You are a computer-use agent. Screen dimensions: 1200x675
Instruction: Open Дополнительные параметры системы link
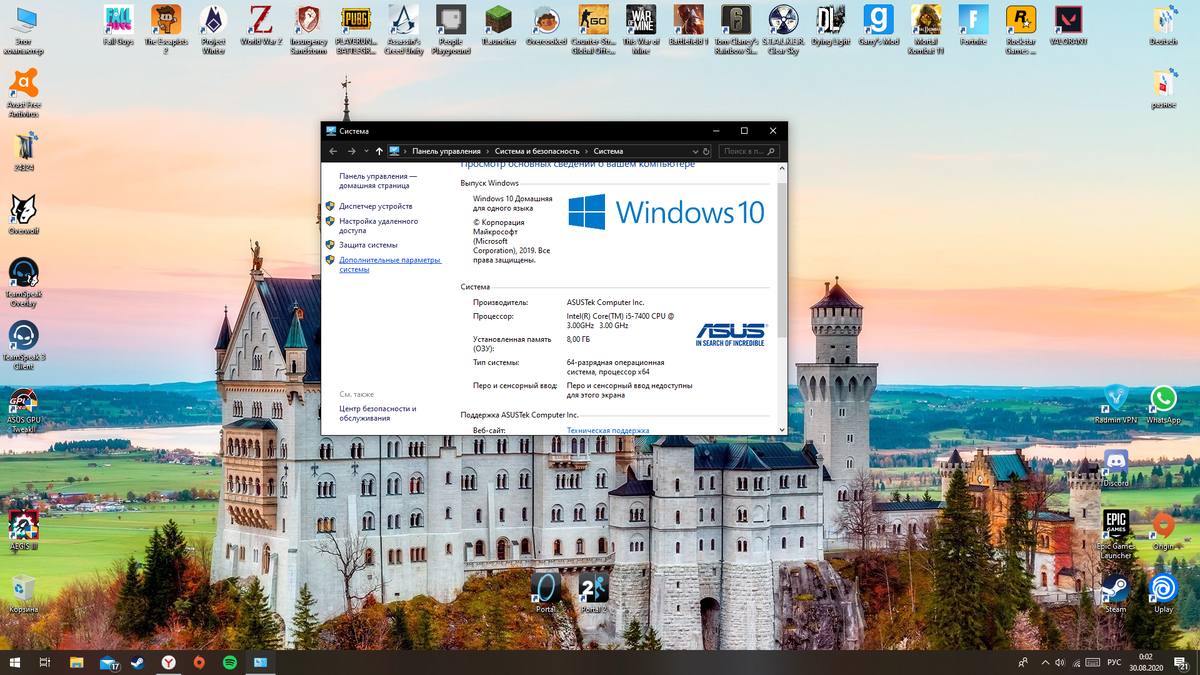point(389,264)
